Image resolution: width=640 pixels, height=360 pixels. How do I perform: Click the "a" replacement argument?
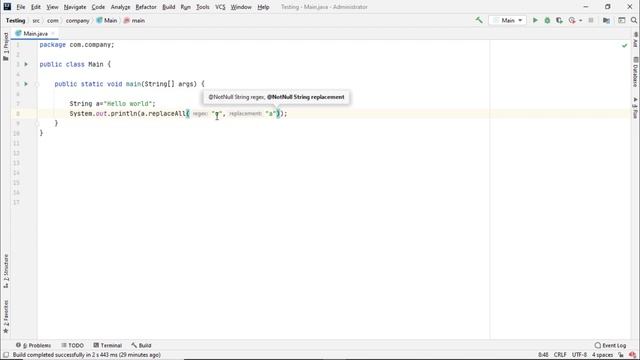click(271, 113)
